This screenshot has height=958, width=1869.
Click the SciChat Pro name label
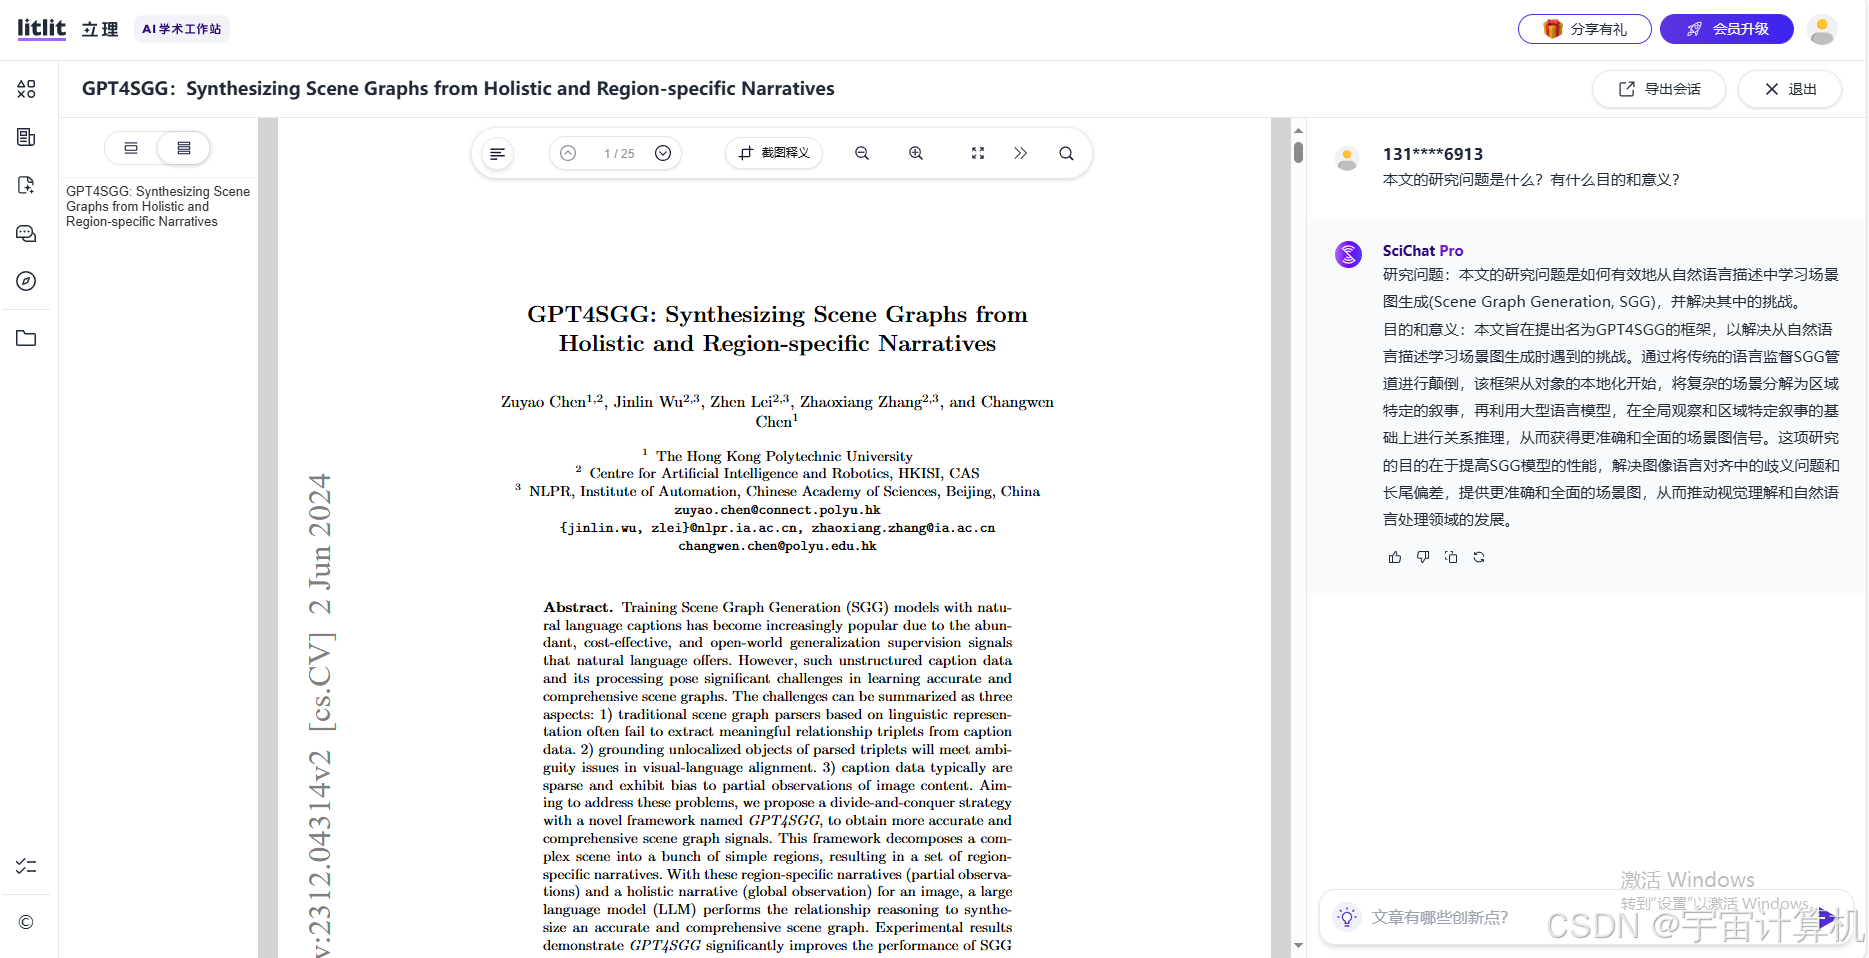click(x=1422, y=251)
